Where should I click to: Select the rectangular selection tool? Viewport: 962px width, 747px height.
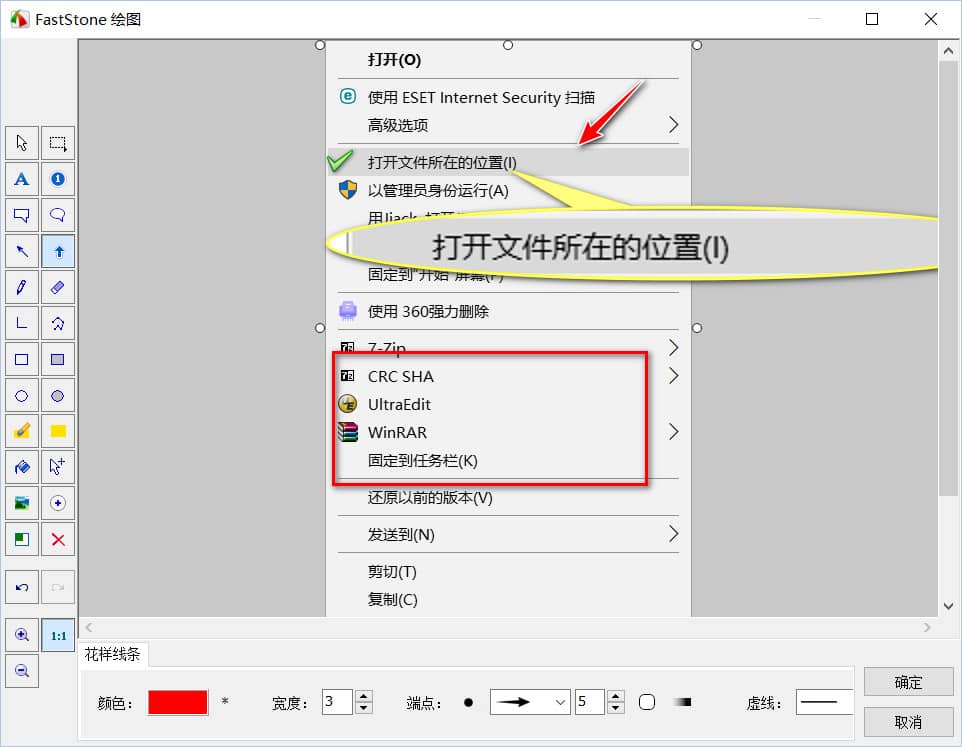point(58,143)
